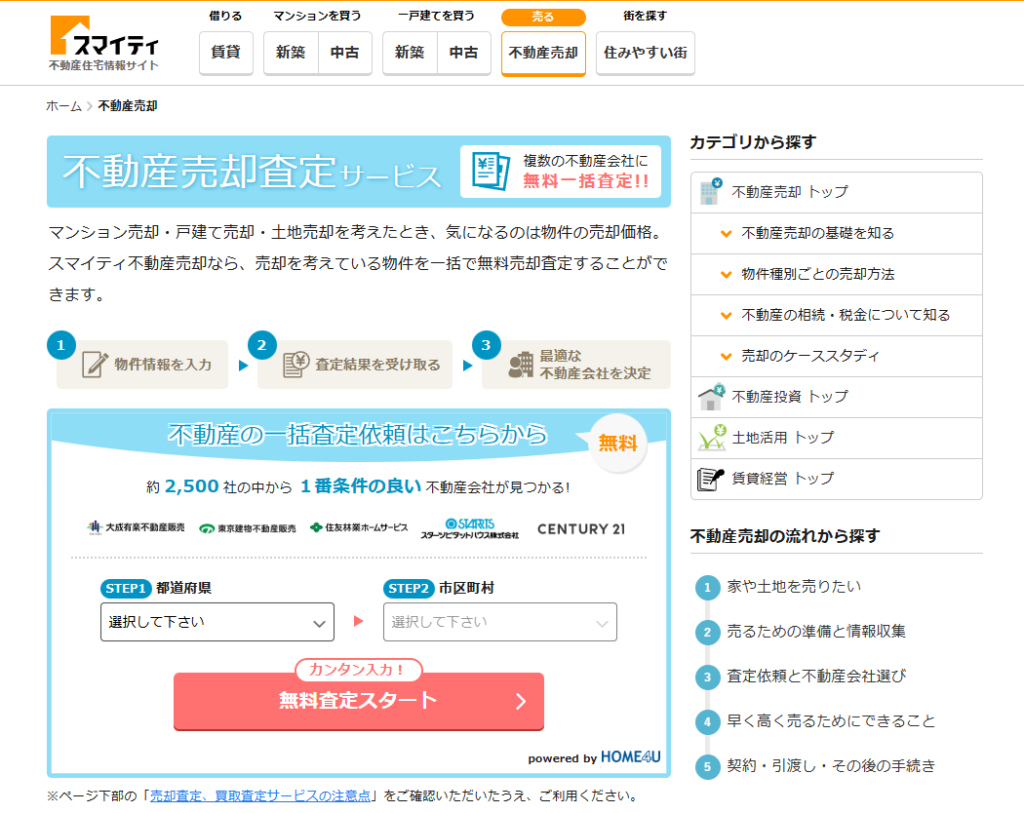
Task: Select the 賃貸 navigation tab
Action: tap(226, 53)
